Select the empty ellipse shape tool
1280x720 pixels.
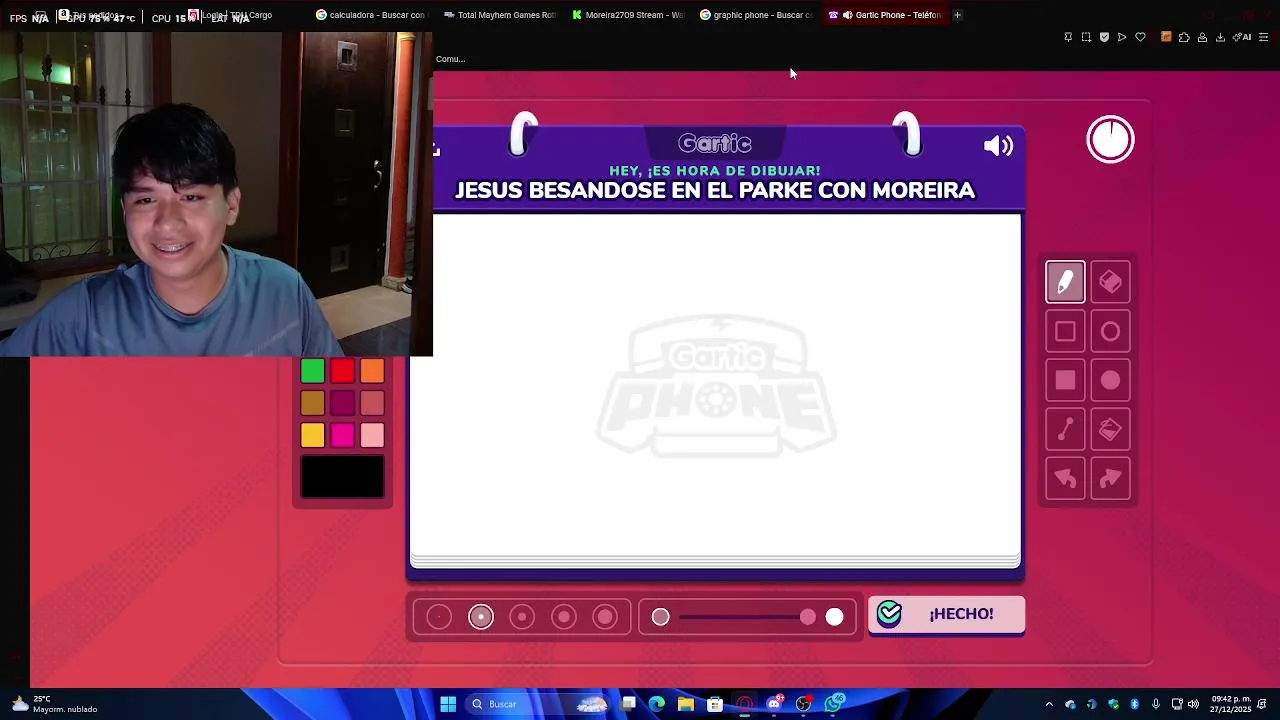pyautogui.click(x=1110, y=331)
